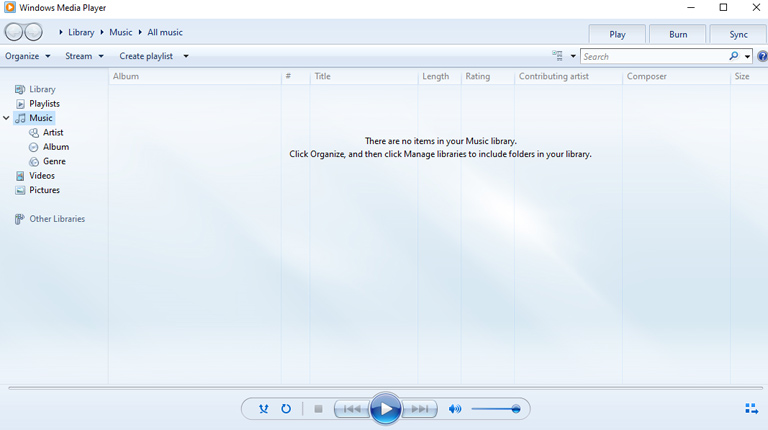The width and height of the screenshot is (768, 430).
Task: Open the breadcrumb arrow before Library
Action: click(x=61, y=32)
